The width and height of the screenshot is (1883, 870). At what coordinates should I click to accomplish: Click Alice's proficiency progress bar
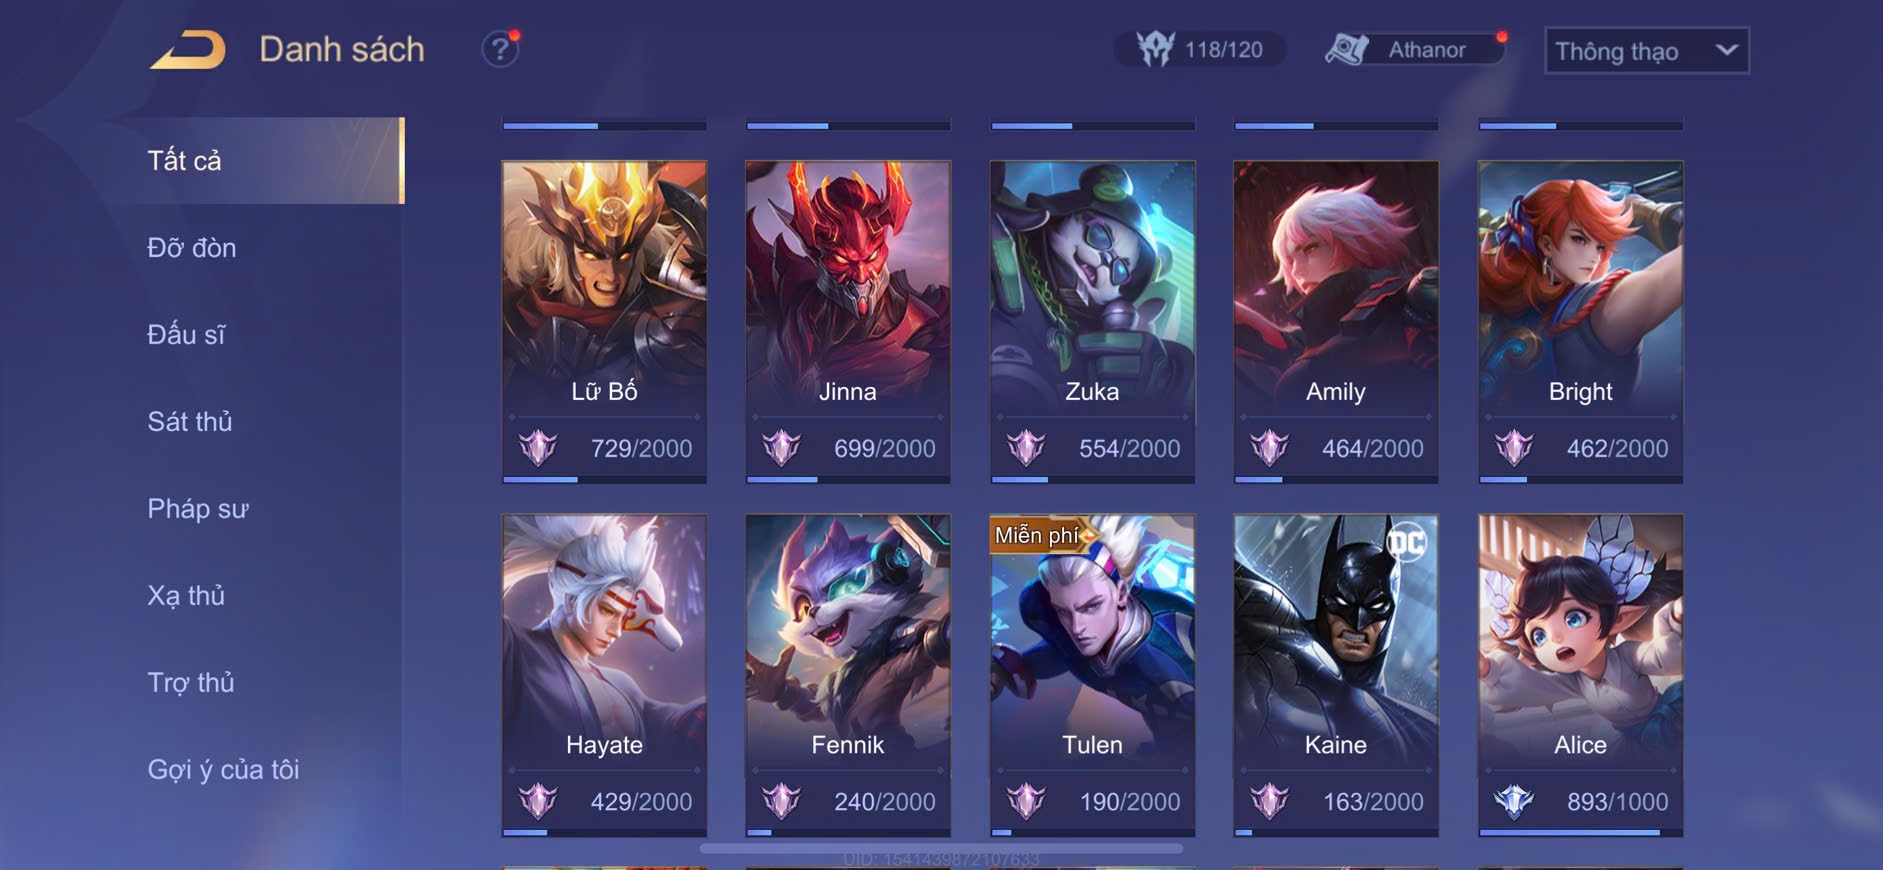tap(1580, 832)
